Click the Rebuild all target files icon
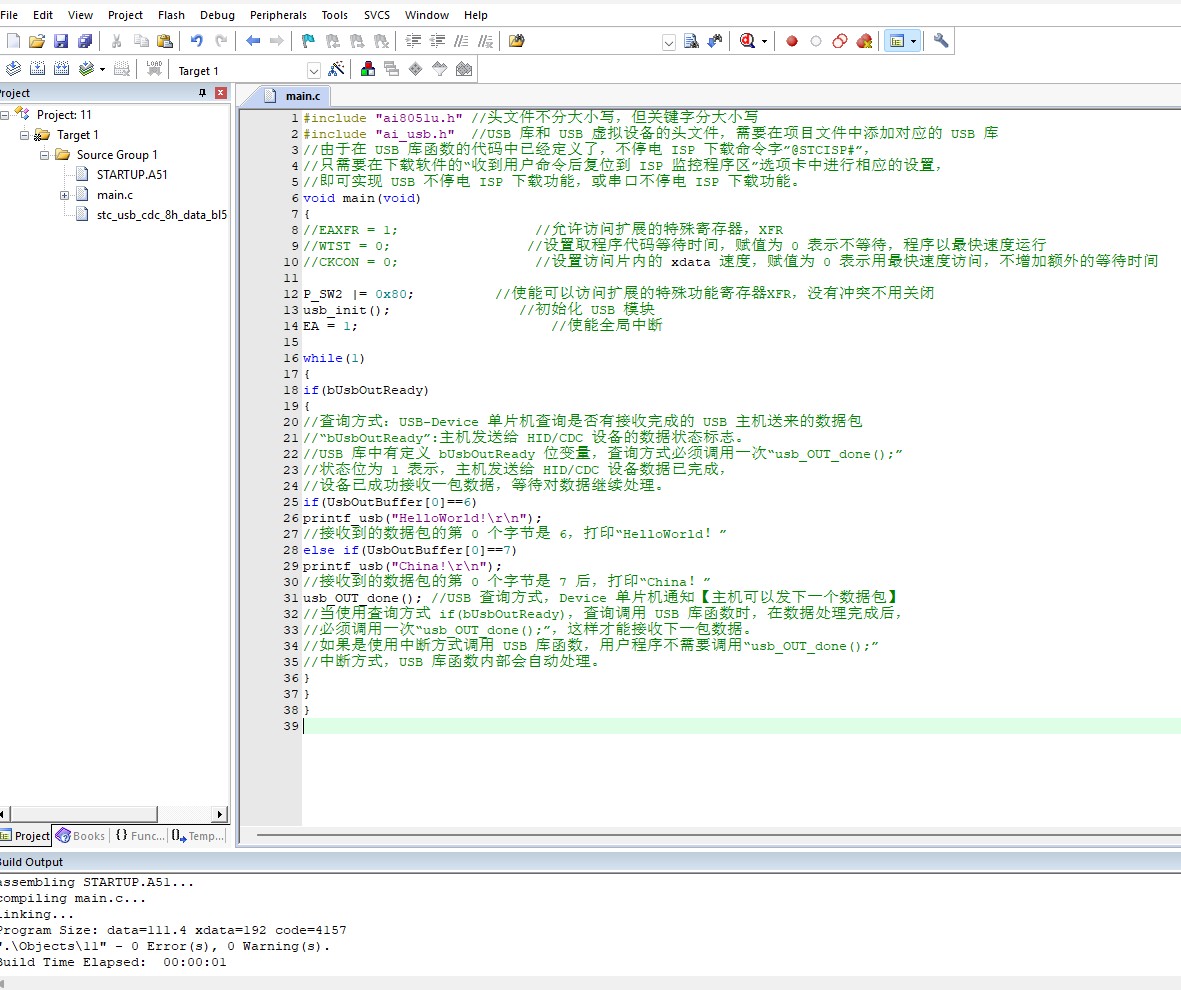 click(61, 69)
